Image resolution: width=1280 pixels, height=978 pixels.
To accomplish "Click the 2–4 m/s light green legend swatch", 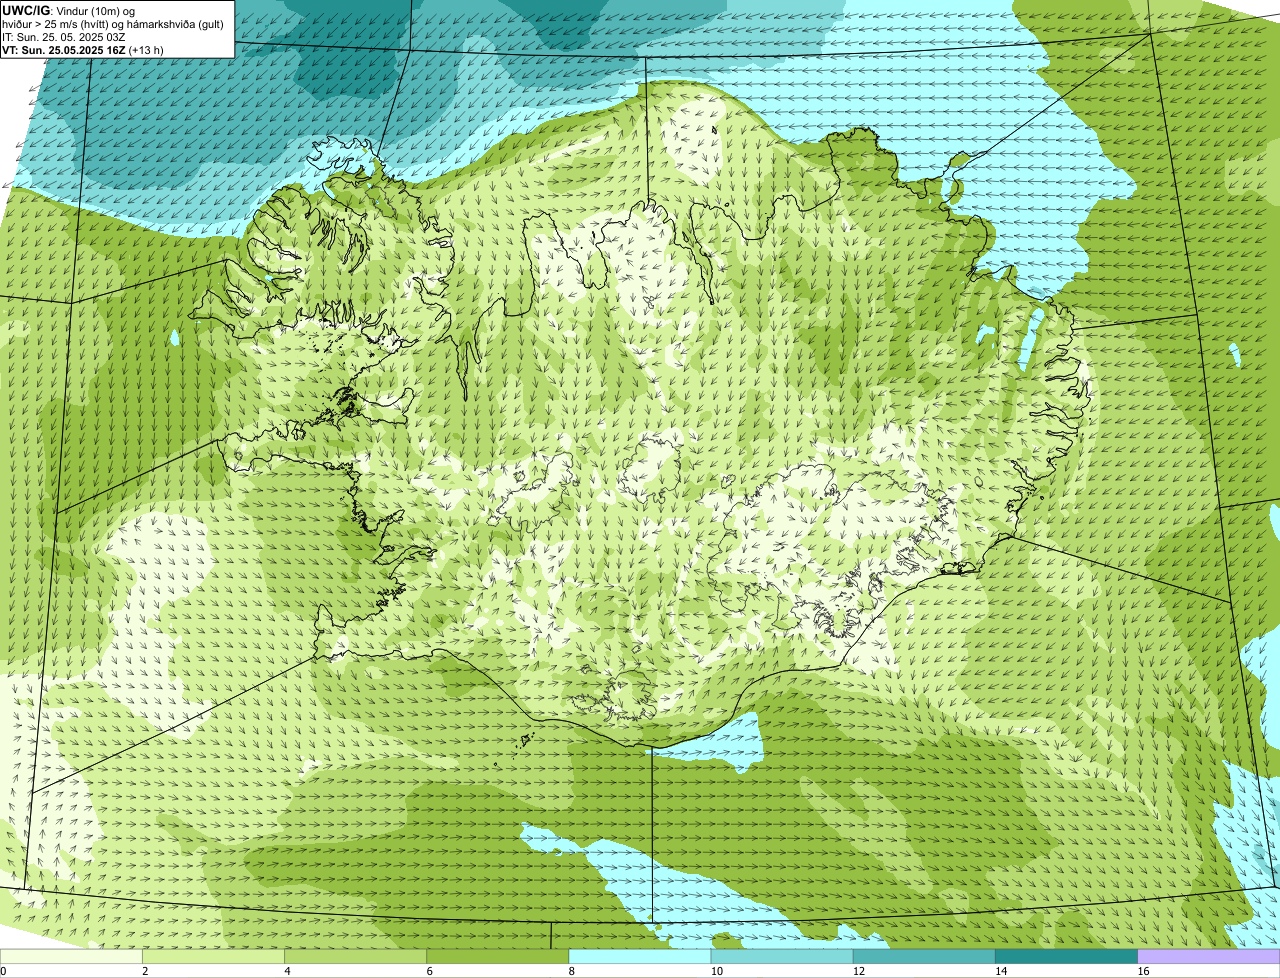I will [x=214, y=956].
